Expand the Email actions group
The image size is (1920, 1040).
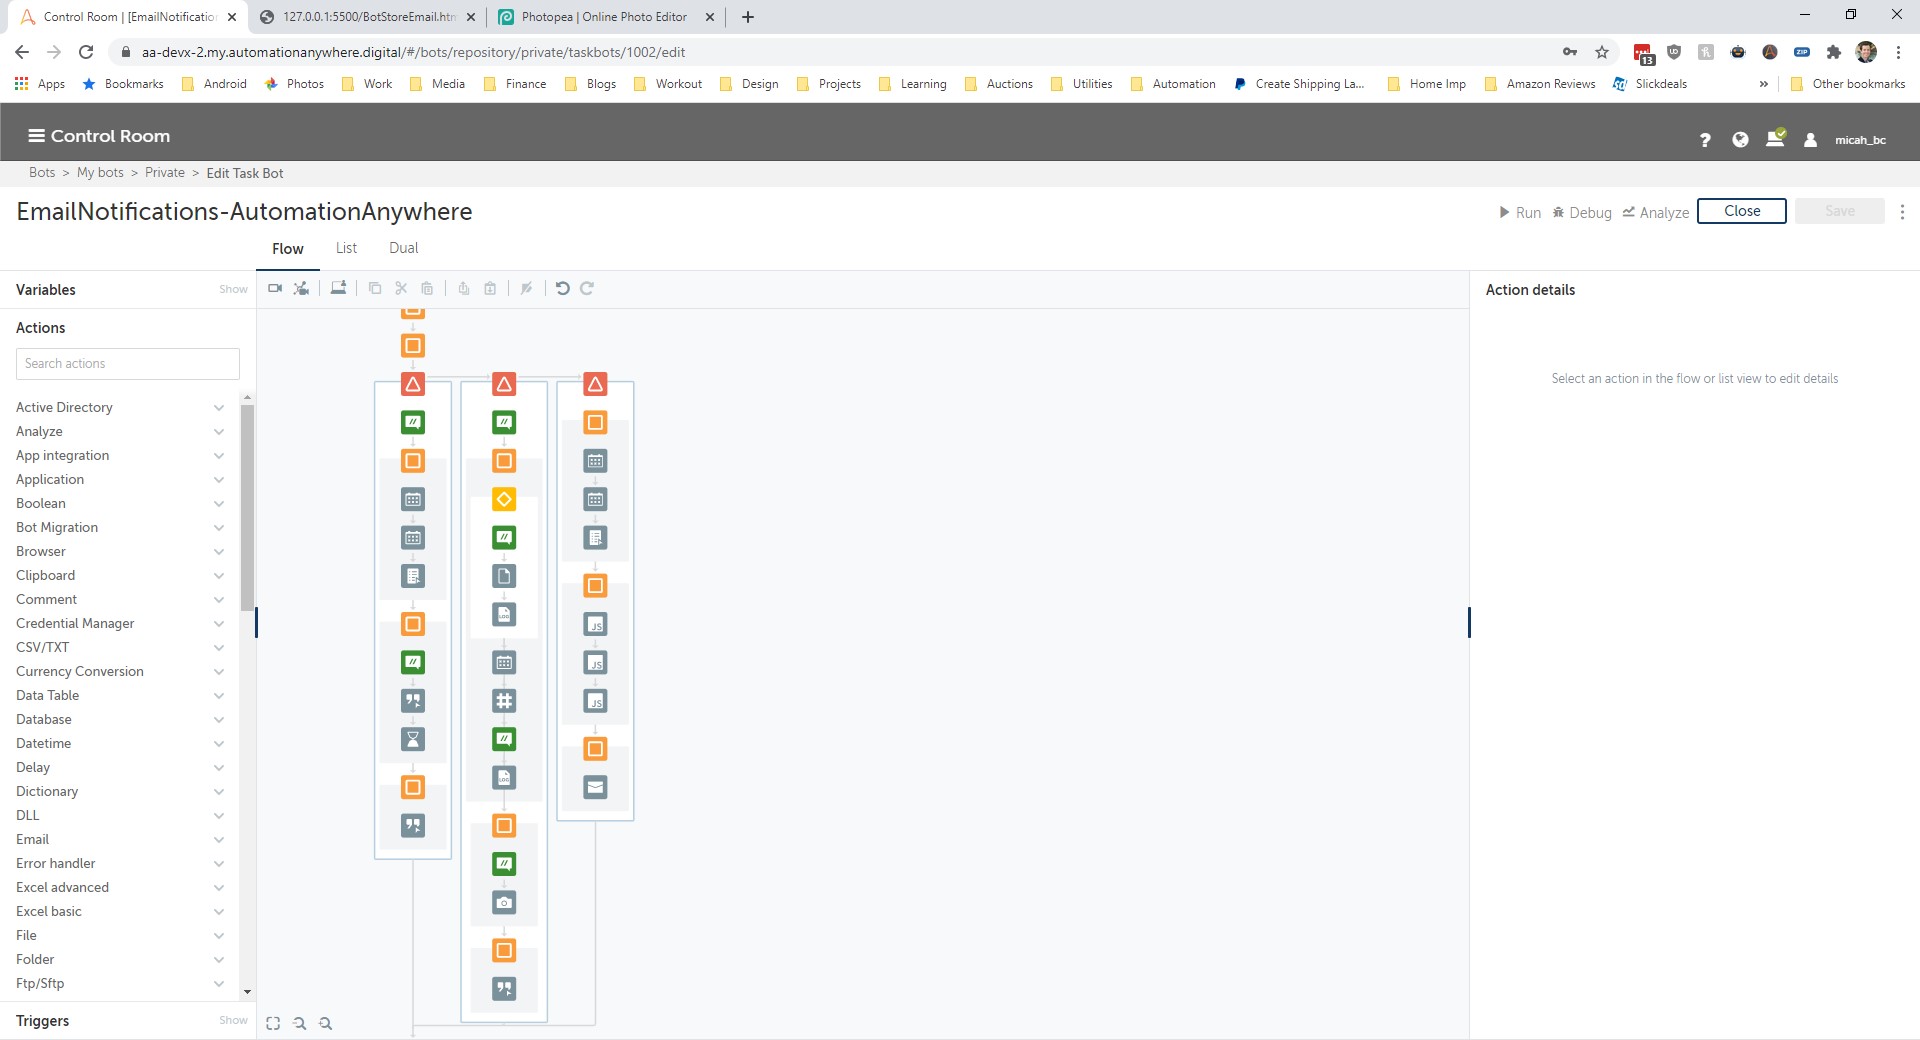pos(219,839)
